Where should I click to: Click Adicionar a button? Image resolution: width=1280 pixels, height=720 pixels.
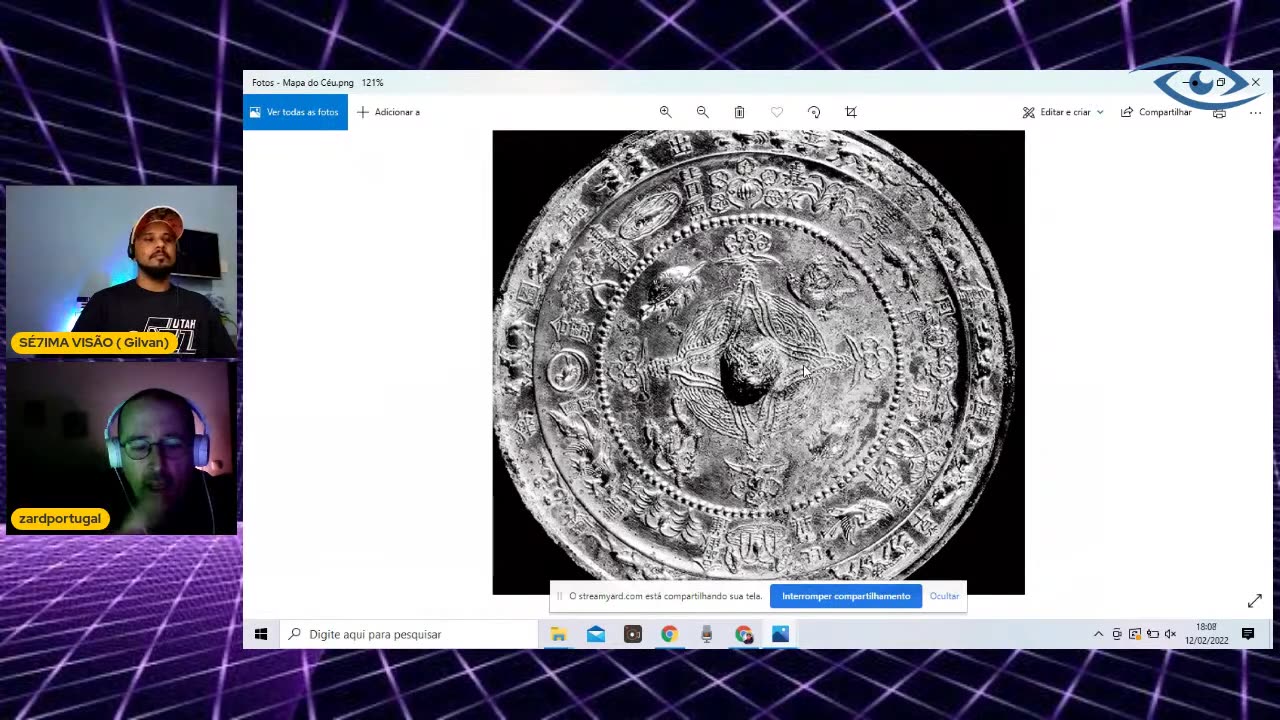point(389,112)
